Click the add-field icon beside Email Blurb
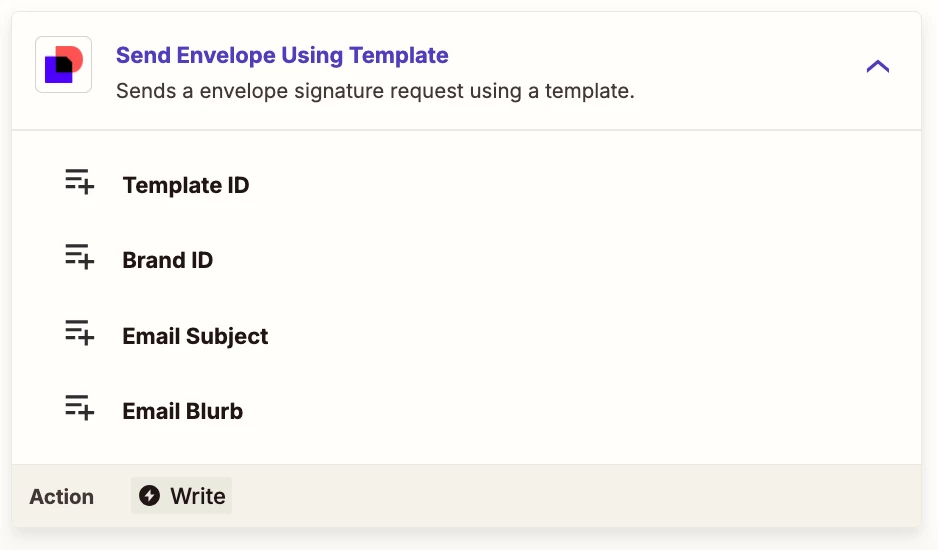Image resolution: width=938 pixels, height=550 pixels. click(x=80, y=408)
